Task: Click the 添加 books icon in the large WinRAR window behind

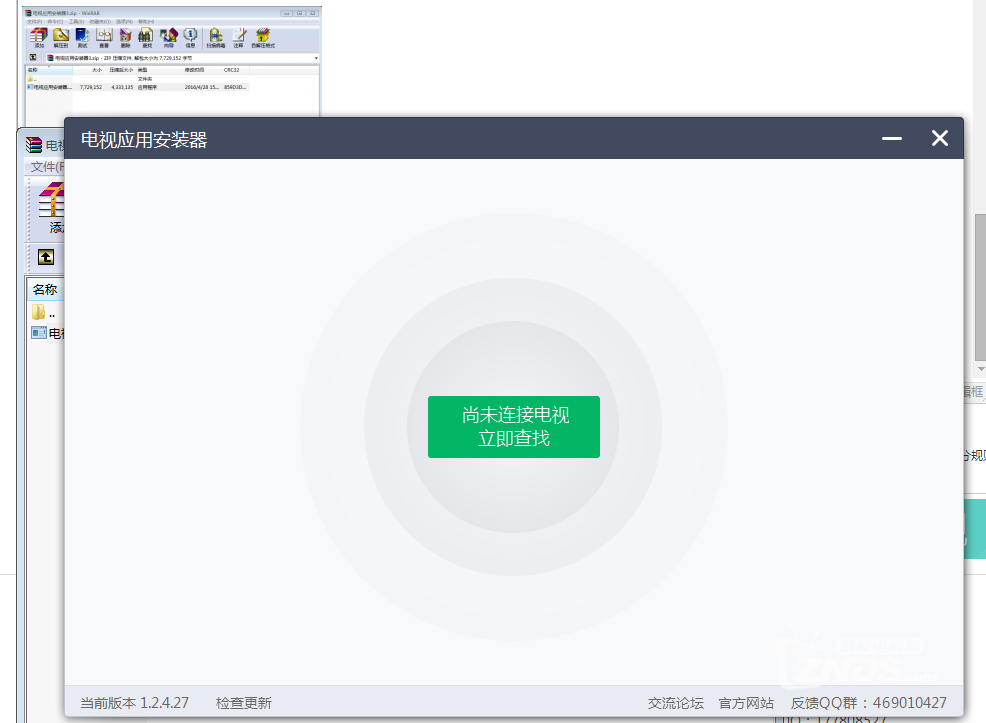Action: pyautogui.click(x=52, y=207)
